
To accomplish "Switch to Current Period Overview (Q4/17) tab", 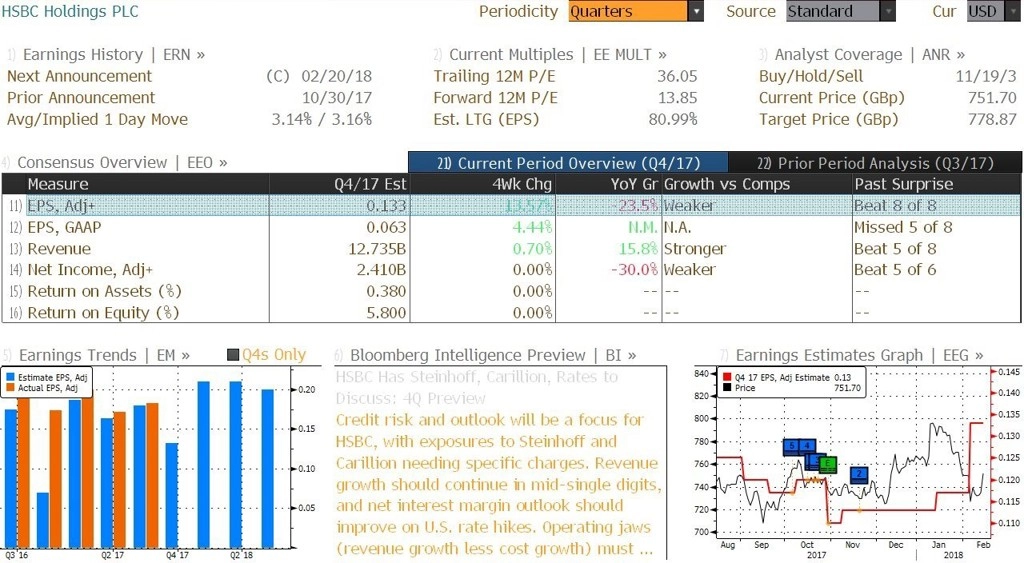I will (568, 163).
